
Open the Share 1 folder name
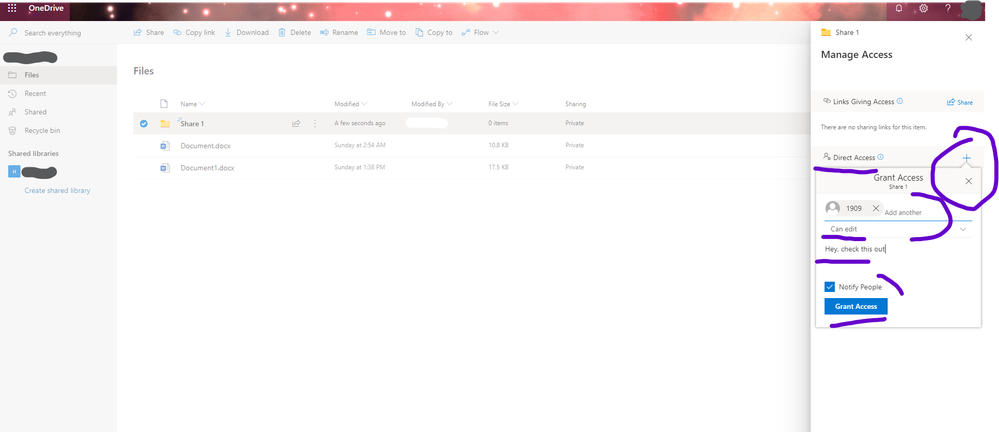(192, 124)
